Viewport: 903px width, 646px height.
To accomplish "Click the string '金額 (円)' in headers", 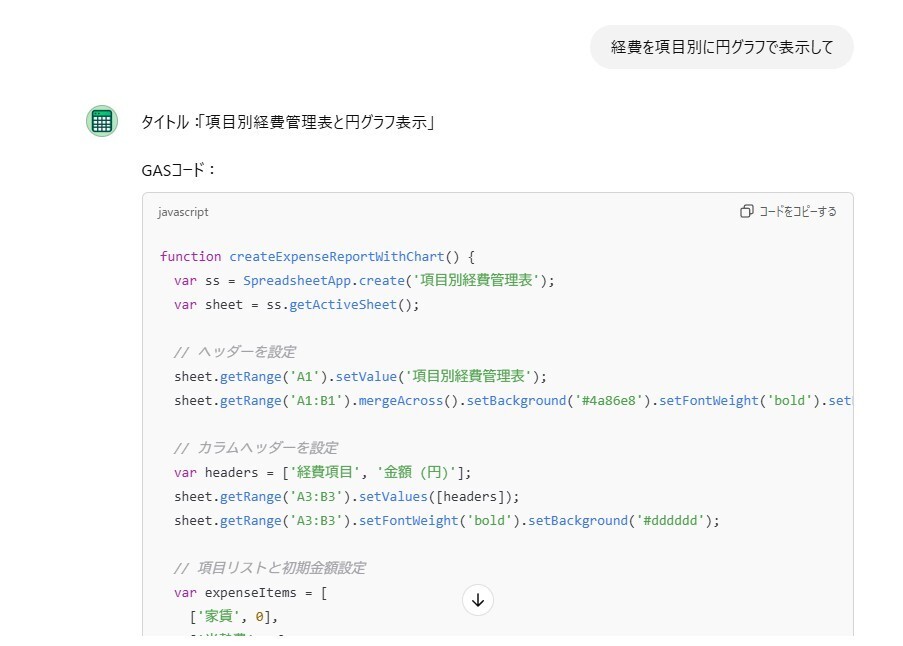I will coord(416,473).
